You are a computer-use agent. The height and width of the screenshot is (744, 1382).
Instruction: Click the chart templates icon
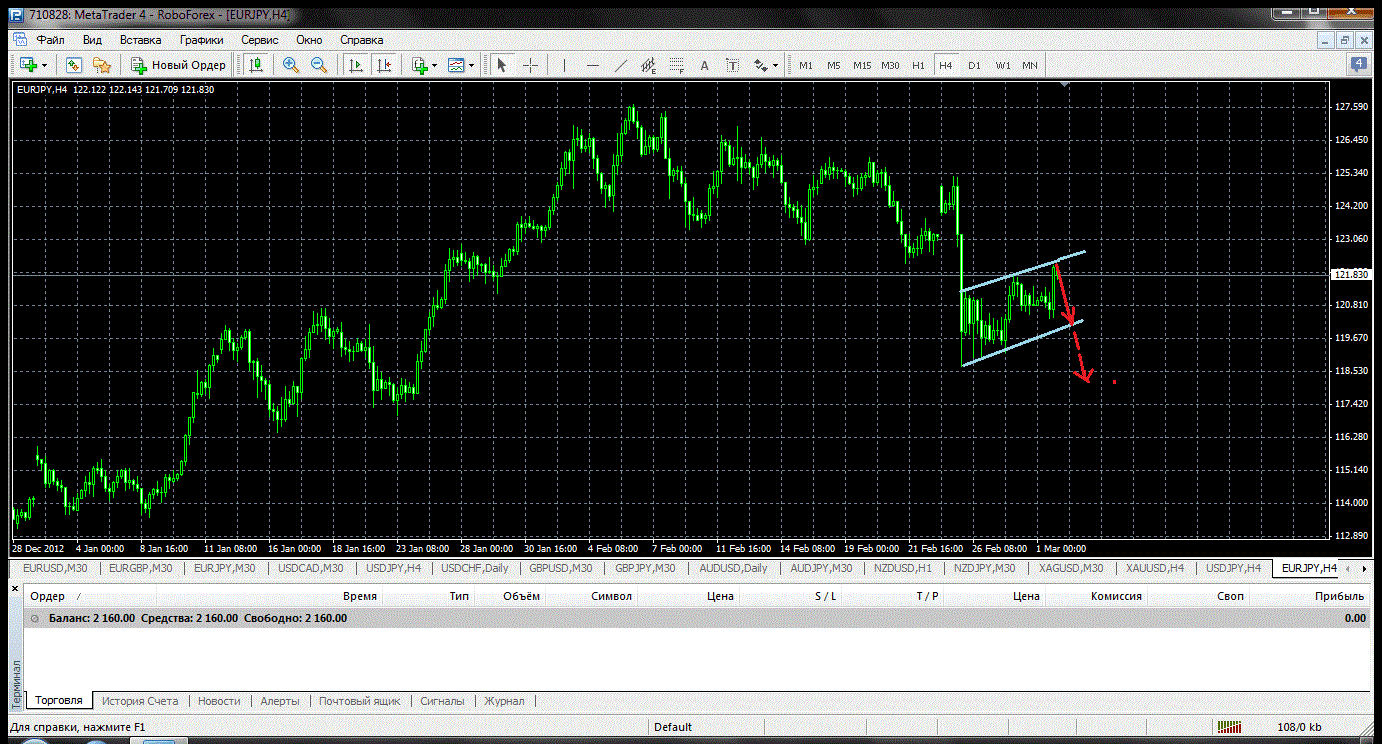click(x=457, y=65)
